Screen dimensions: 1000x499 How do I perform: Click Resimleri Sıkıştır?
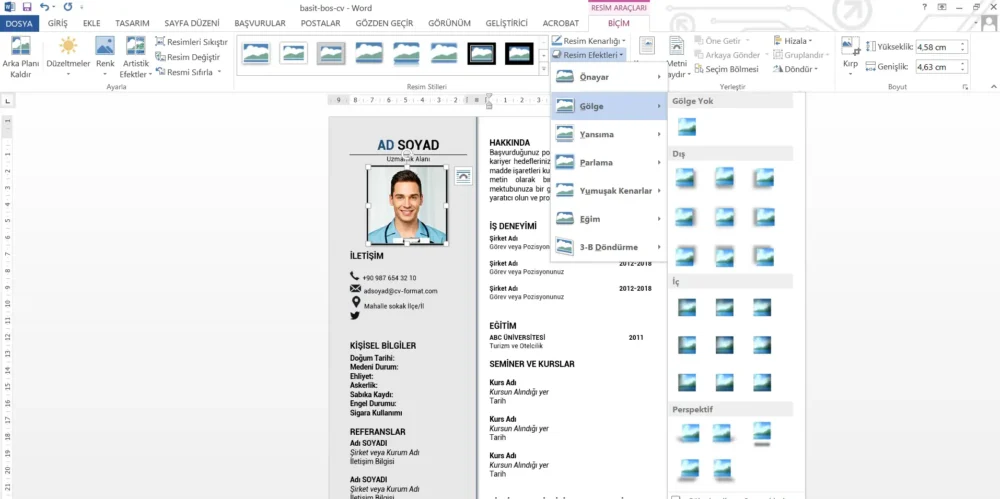pyautogui.click(x=191, y=42)
